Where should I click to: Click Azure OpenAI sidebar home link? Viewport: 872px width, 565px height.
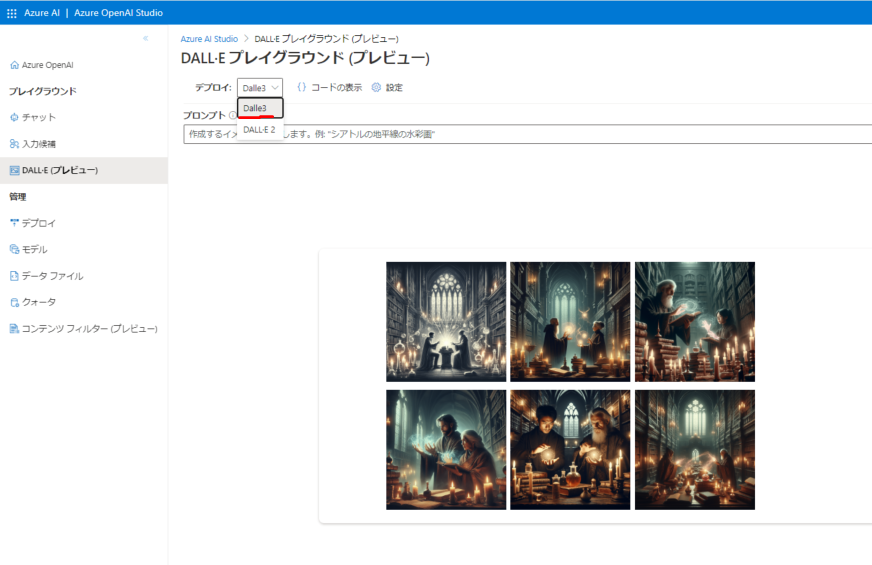click(x=48, y=65)
